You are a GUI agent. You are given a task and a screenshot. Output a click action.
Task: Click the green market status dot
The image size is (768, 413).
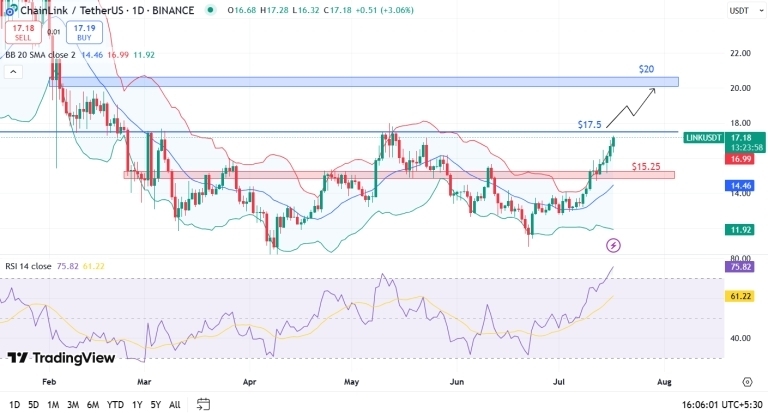click(x=211, y=10)
